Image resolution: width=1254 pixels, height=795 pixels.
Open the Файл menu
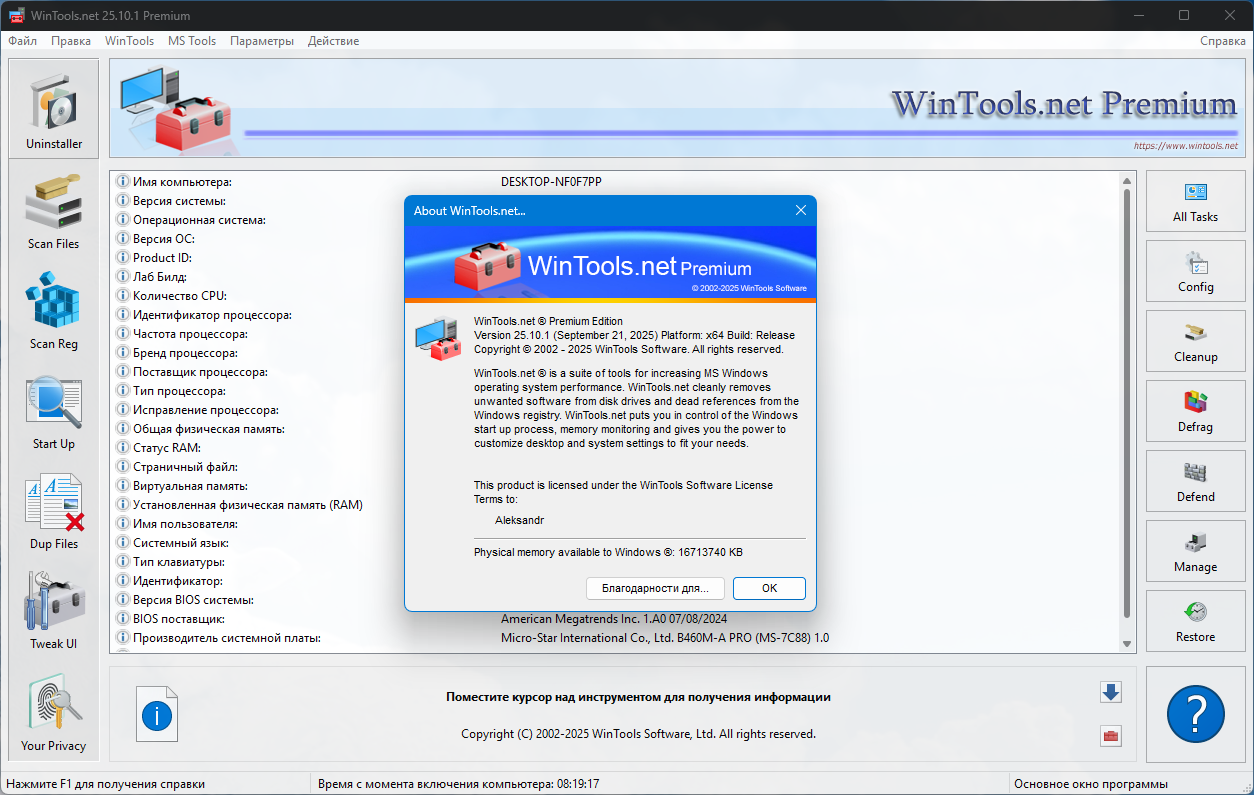click(23, 41)
